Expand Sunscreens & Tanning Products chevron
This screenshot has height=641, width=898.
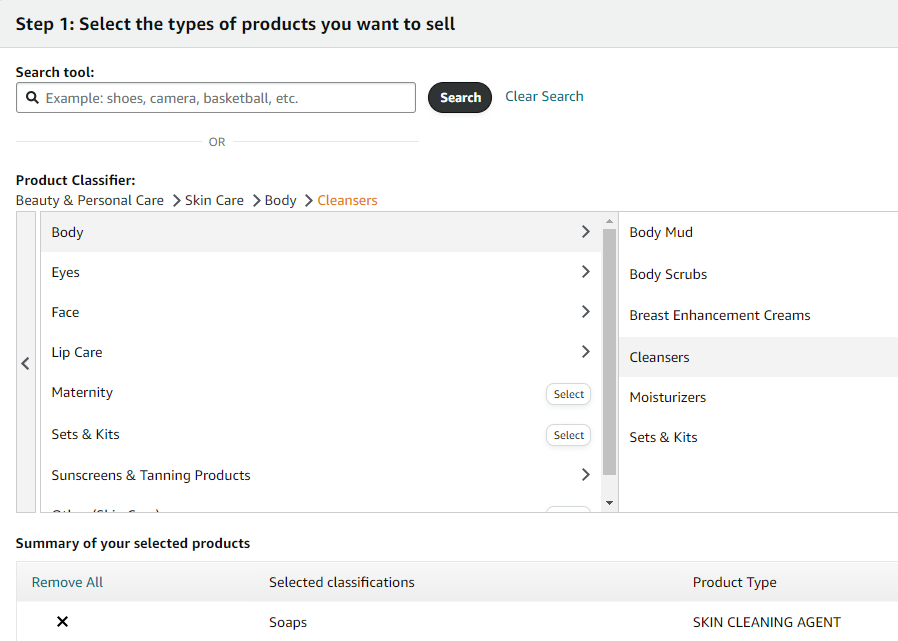click(x=585, y=475)
